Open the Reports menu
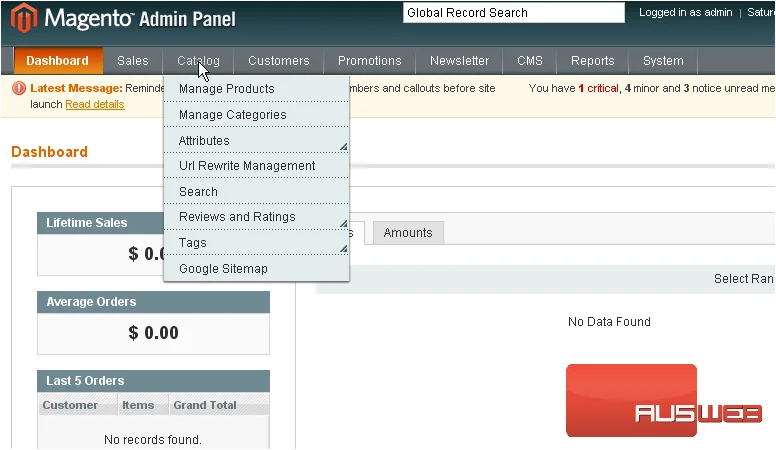The image size is (776, 450). [592, 61]
